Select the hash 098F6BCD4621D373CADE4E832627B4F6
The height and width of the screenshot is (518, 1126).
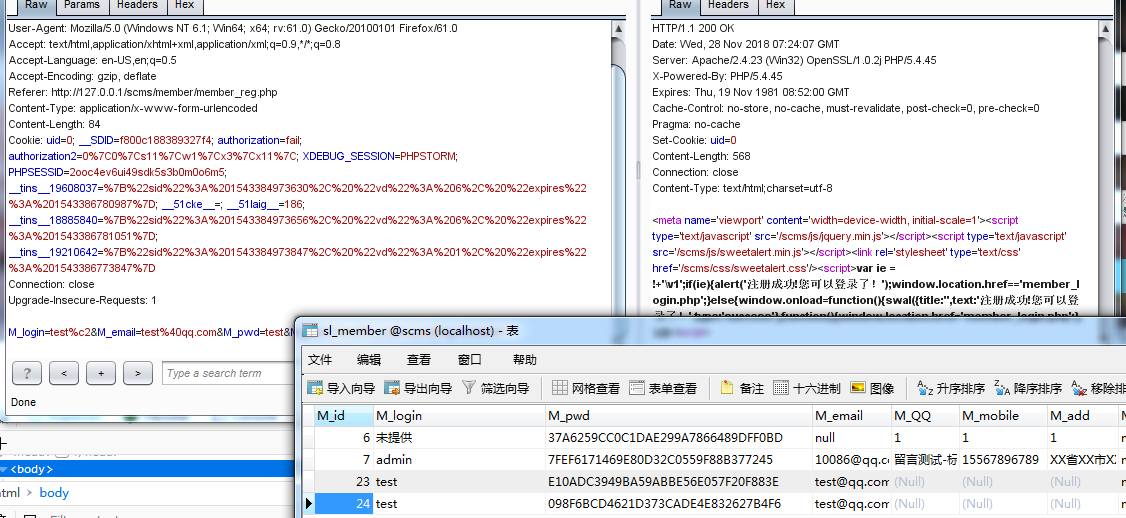(679, 504)
